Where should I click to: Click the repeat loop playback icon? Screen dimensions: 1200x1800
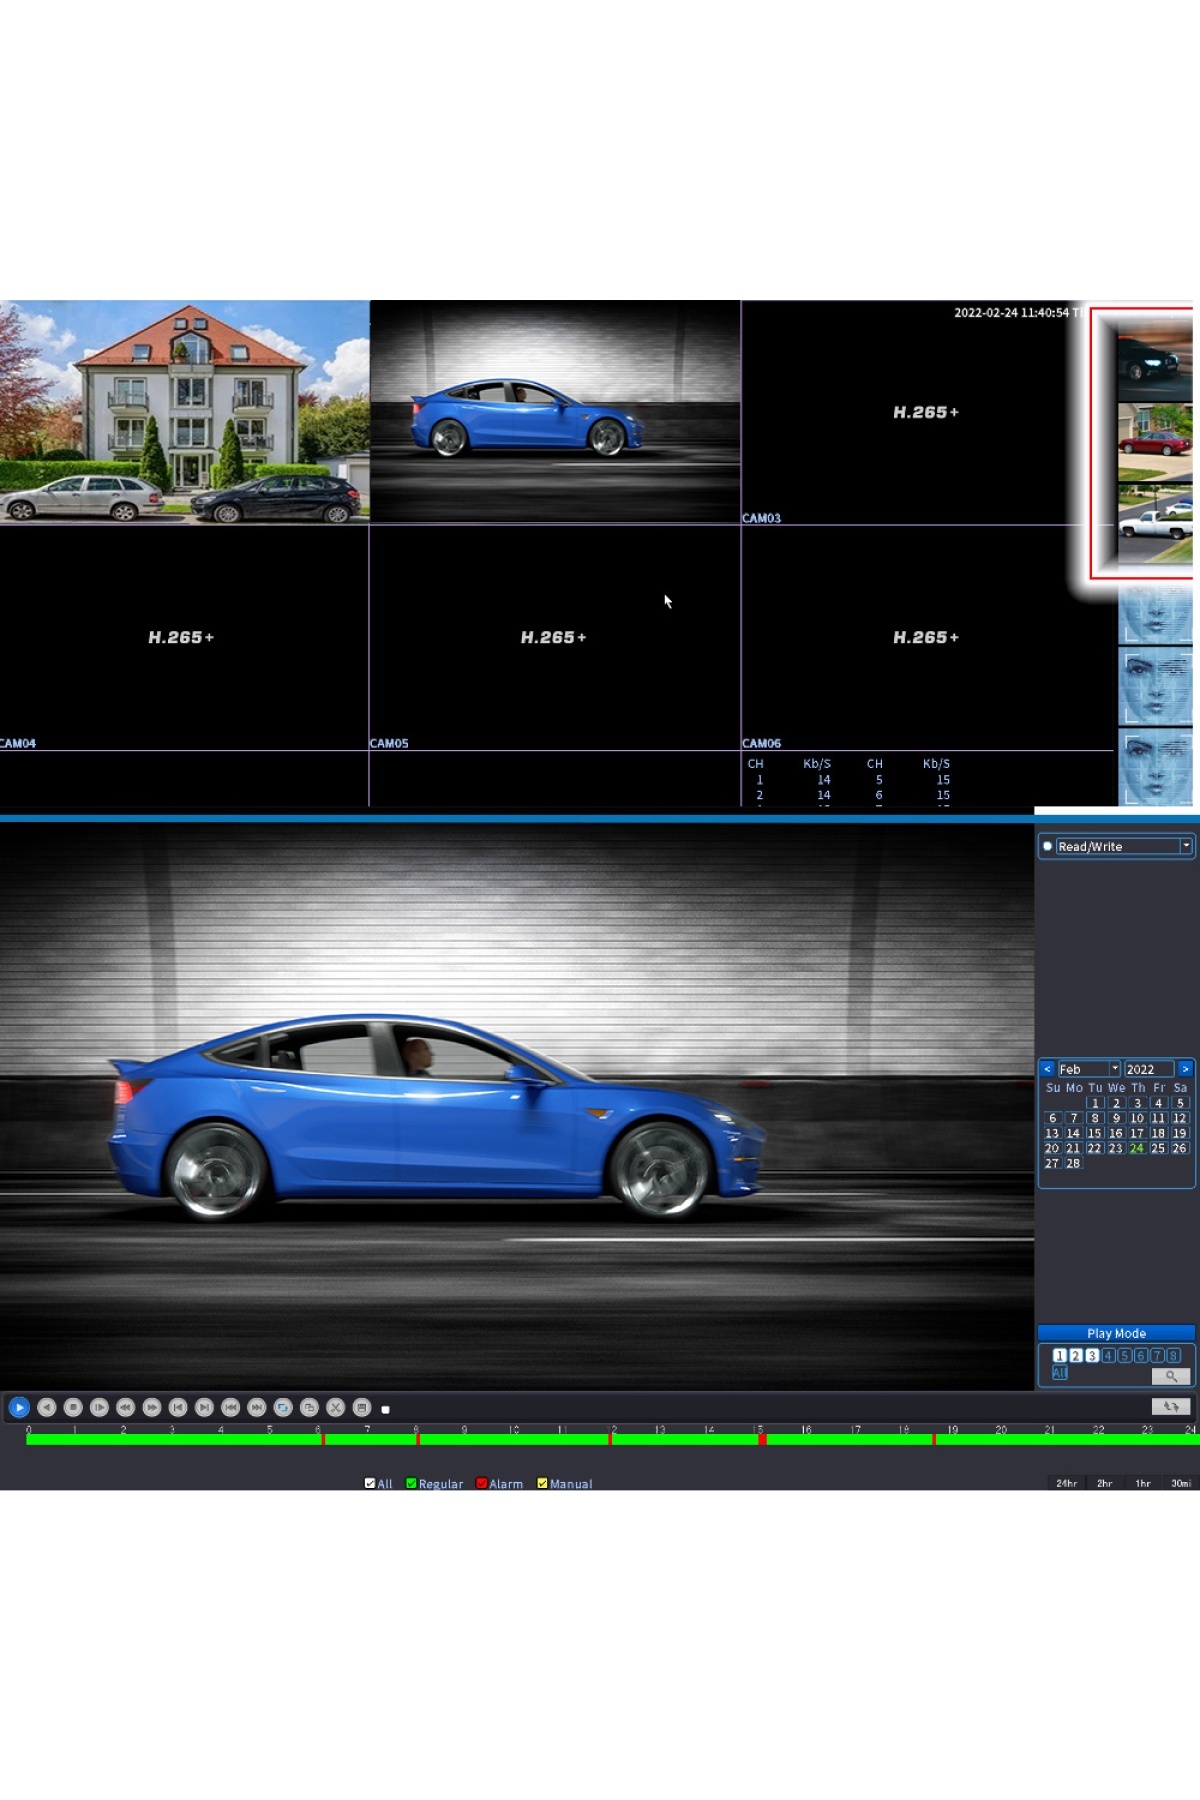(283, 1407)
